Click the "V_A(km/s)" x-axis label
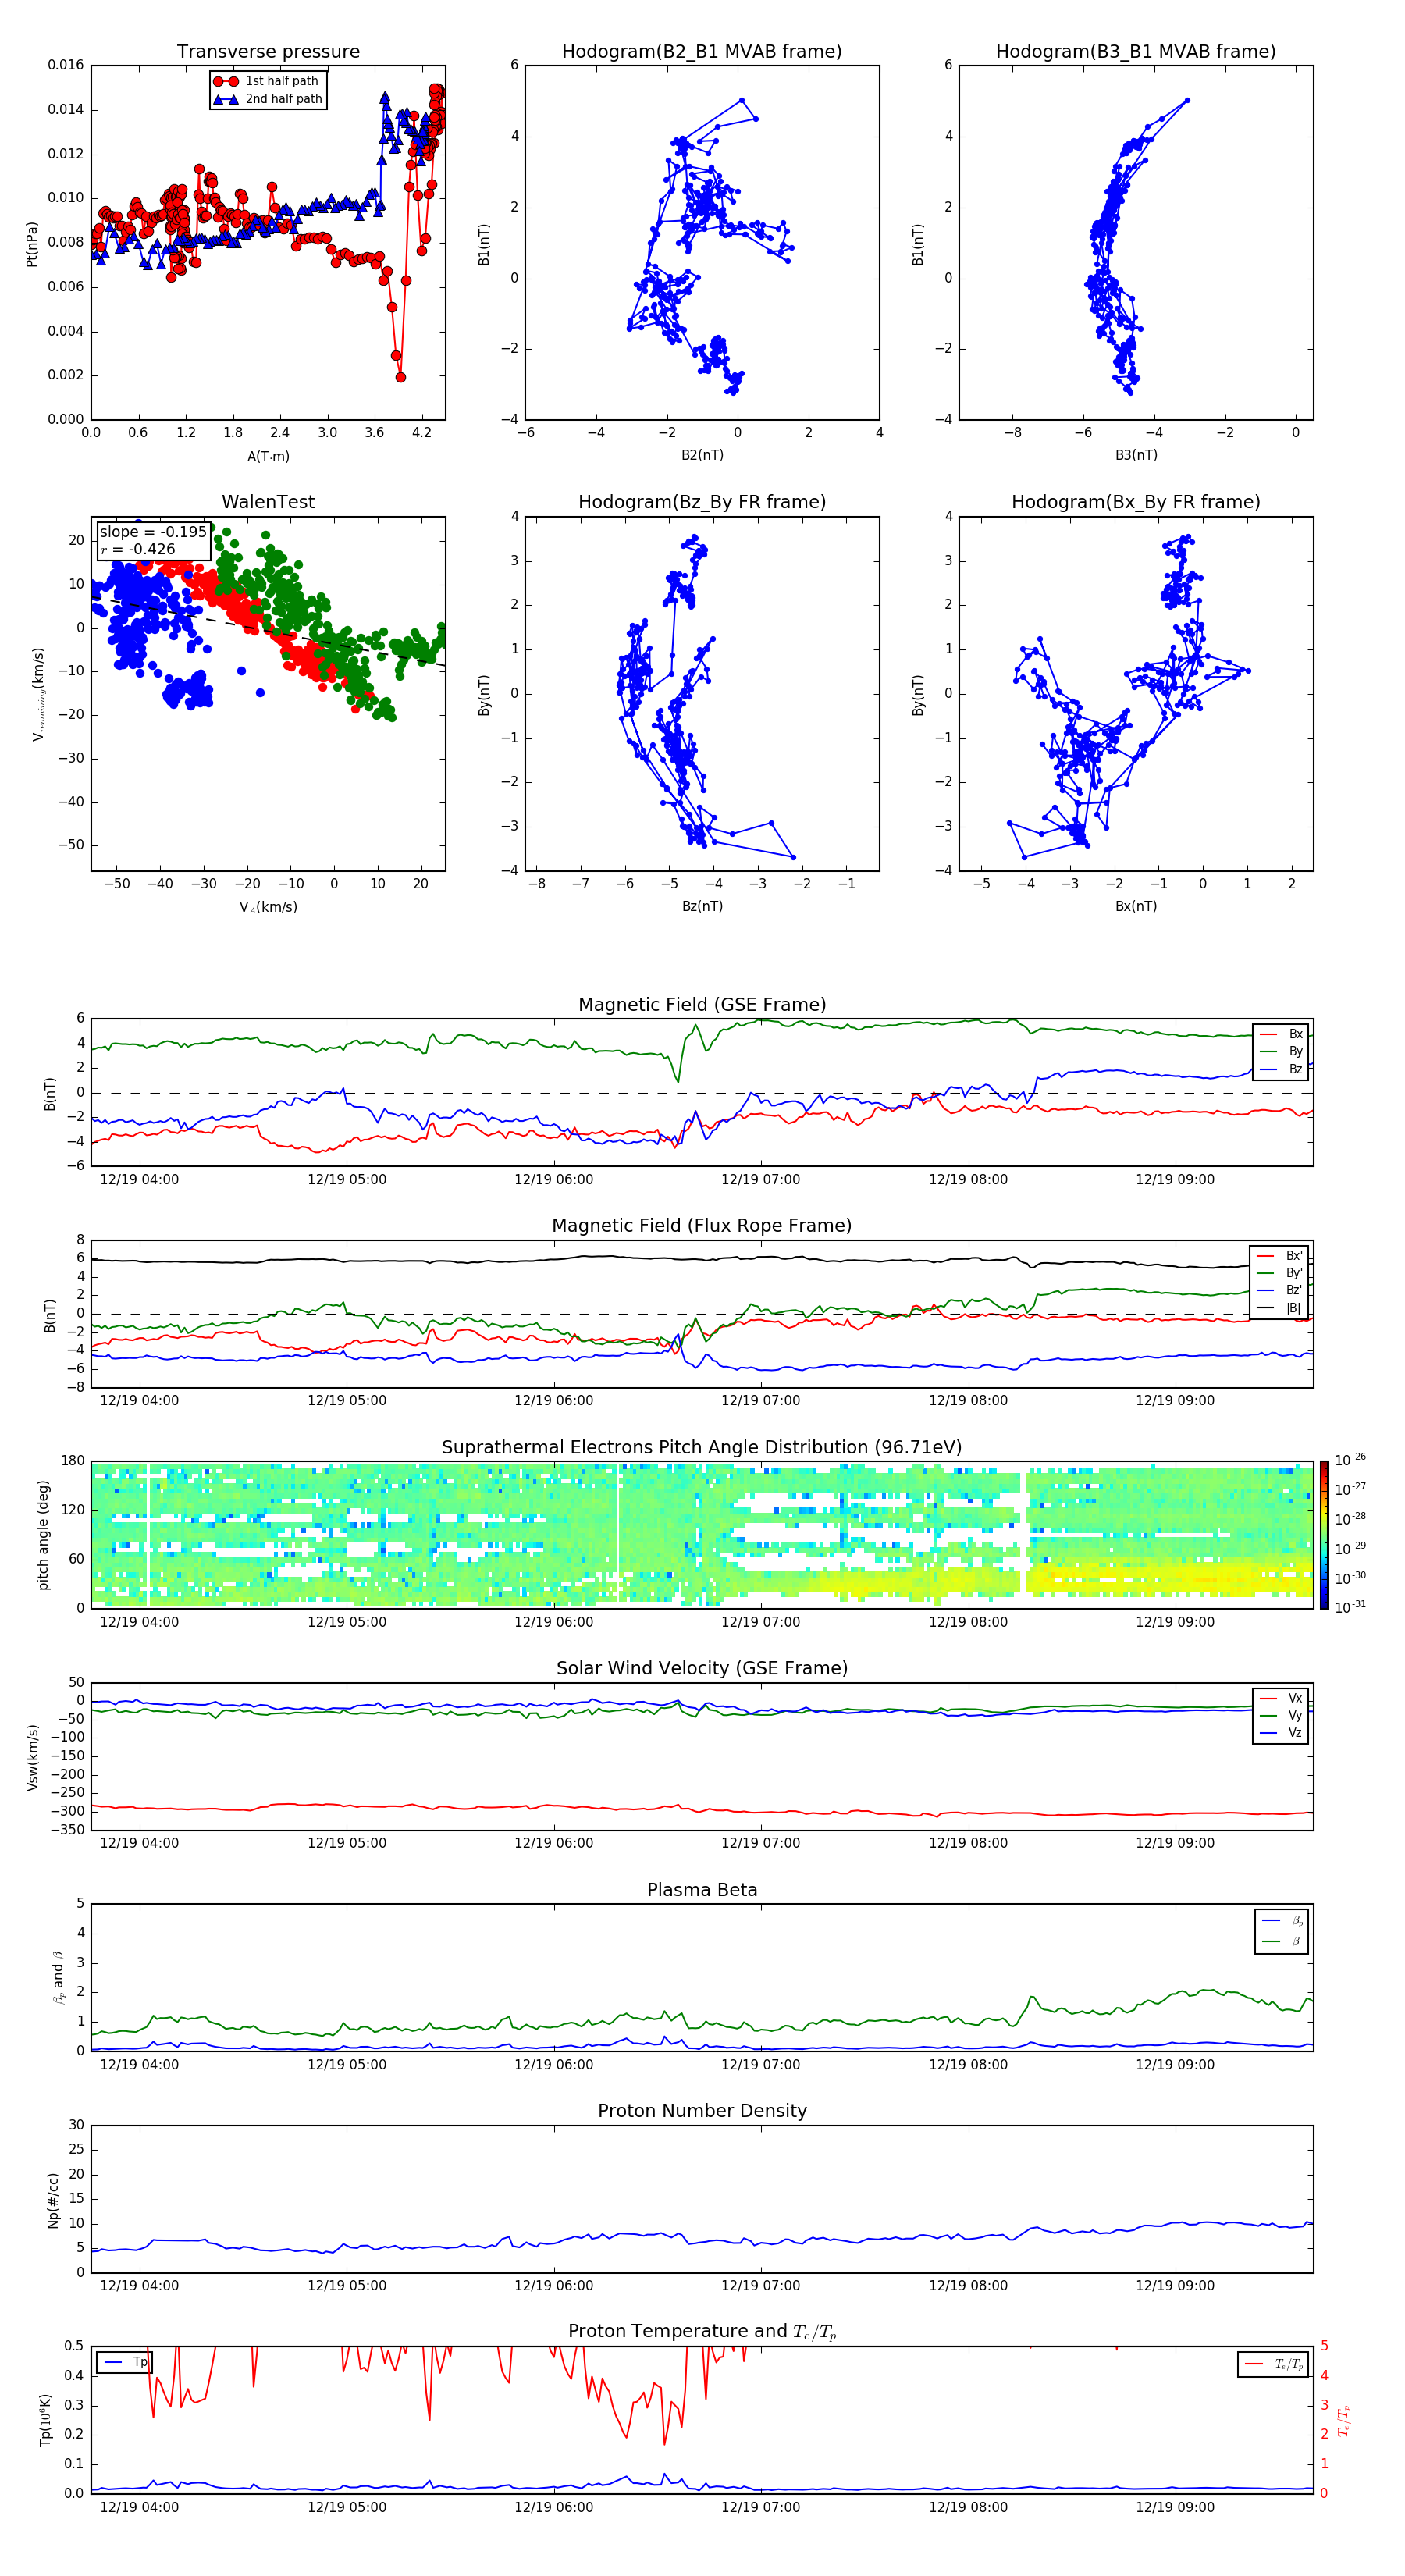Image resolution: width=1405 pixels, height=2576 pixels. (x=268, y=907)
